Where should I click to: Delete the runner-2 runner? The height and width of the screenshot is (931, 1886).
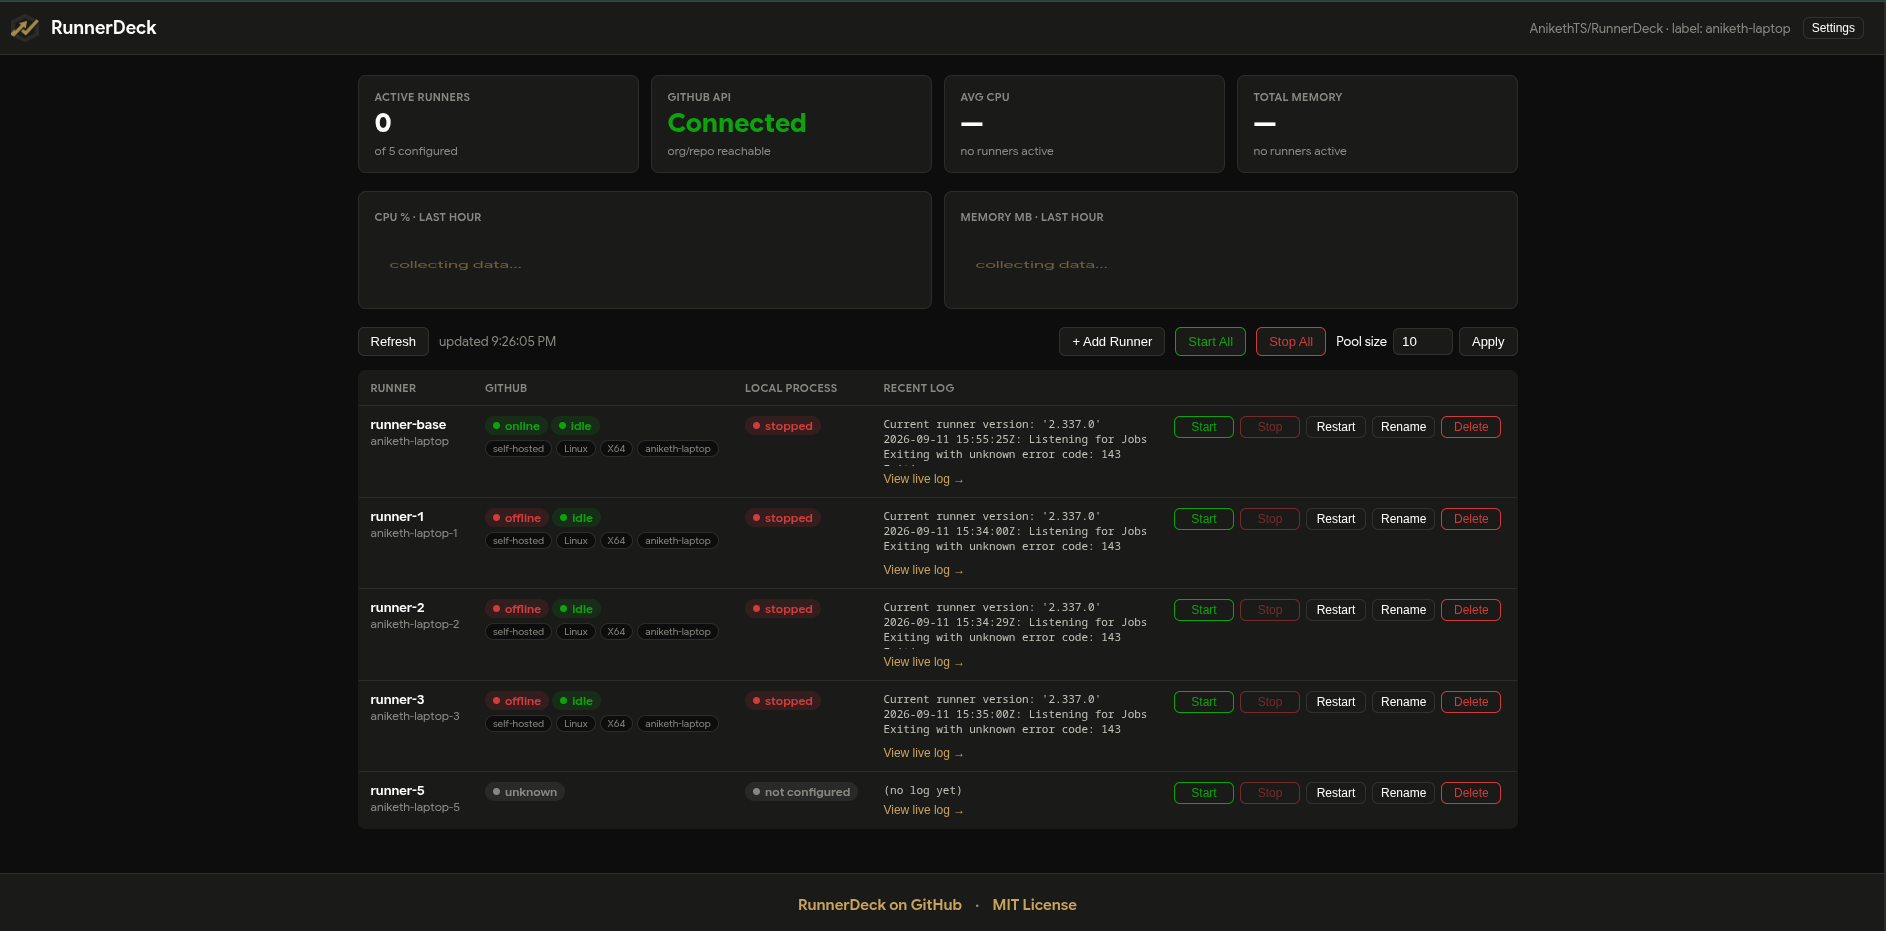point(1471,610)
